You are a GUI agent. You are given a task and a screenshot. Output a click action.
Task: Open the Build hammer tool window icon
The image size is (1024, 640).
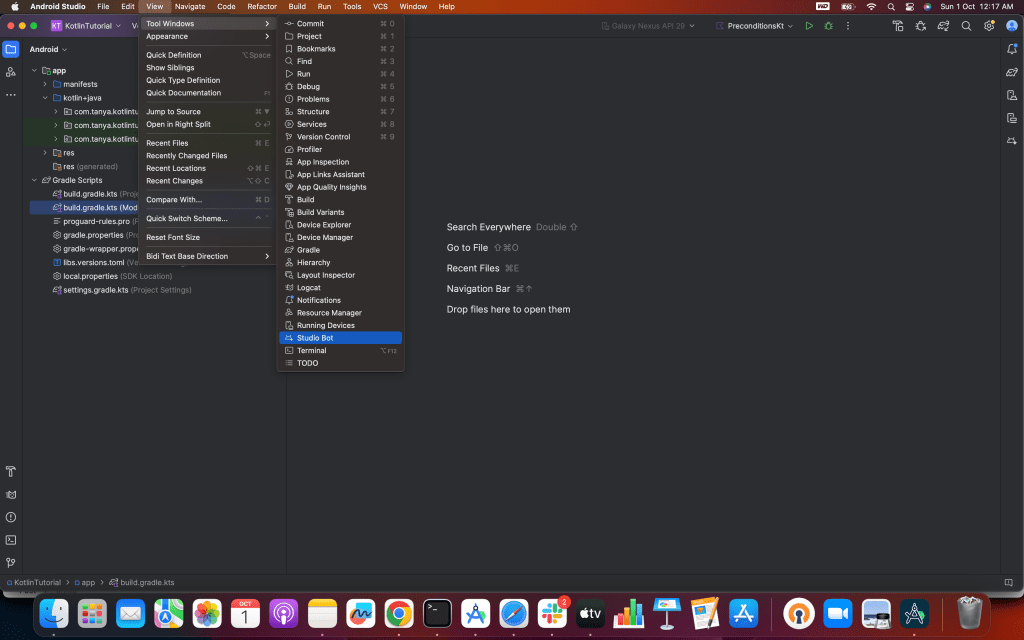click(11, 471)
